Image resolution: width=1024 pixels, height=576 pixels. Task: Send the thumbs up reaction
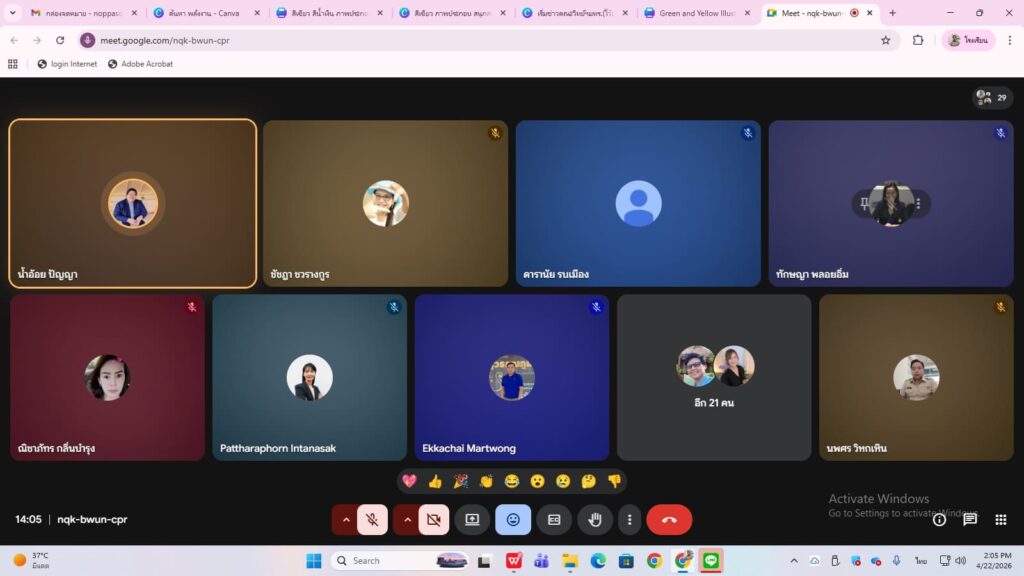coord(435,481)
